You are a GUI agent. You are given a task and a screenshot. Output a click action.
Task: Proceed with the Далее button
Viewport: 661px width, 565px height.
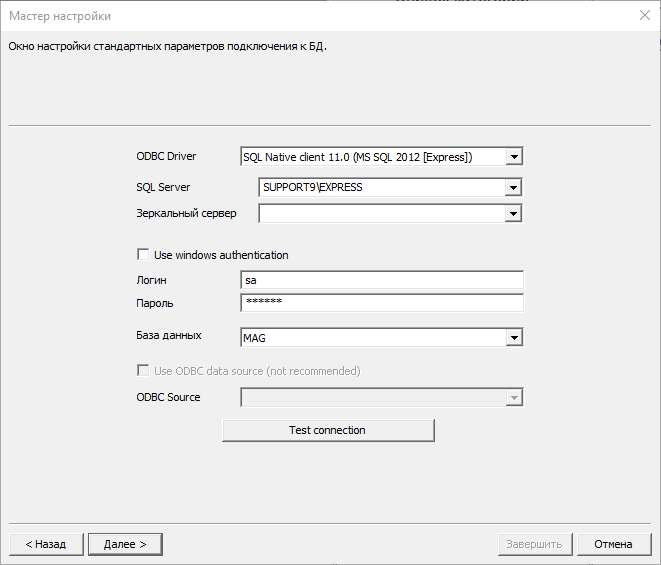tap(125, 544)
